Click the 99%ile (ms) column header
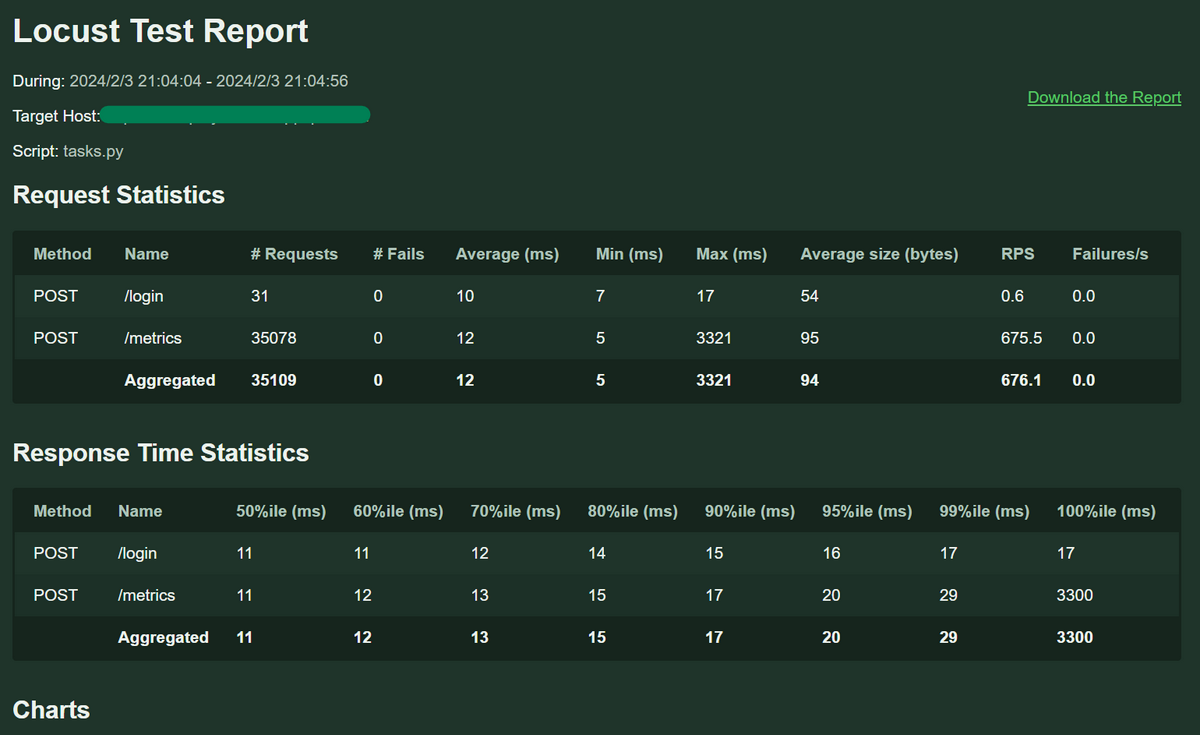This screenshot has height=735, width=1200. click(x=984, y=511)
